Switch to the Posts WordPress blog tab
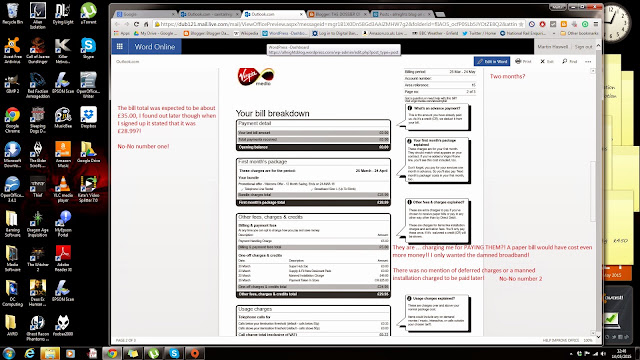This screenshot has height=360, width=640. [x=402, y=14]
